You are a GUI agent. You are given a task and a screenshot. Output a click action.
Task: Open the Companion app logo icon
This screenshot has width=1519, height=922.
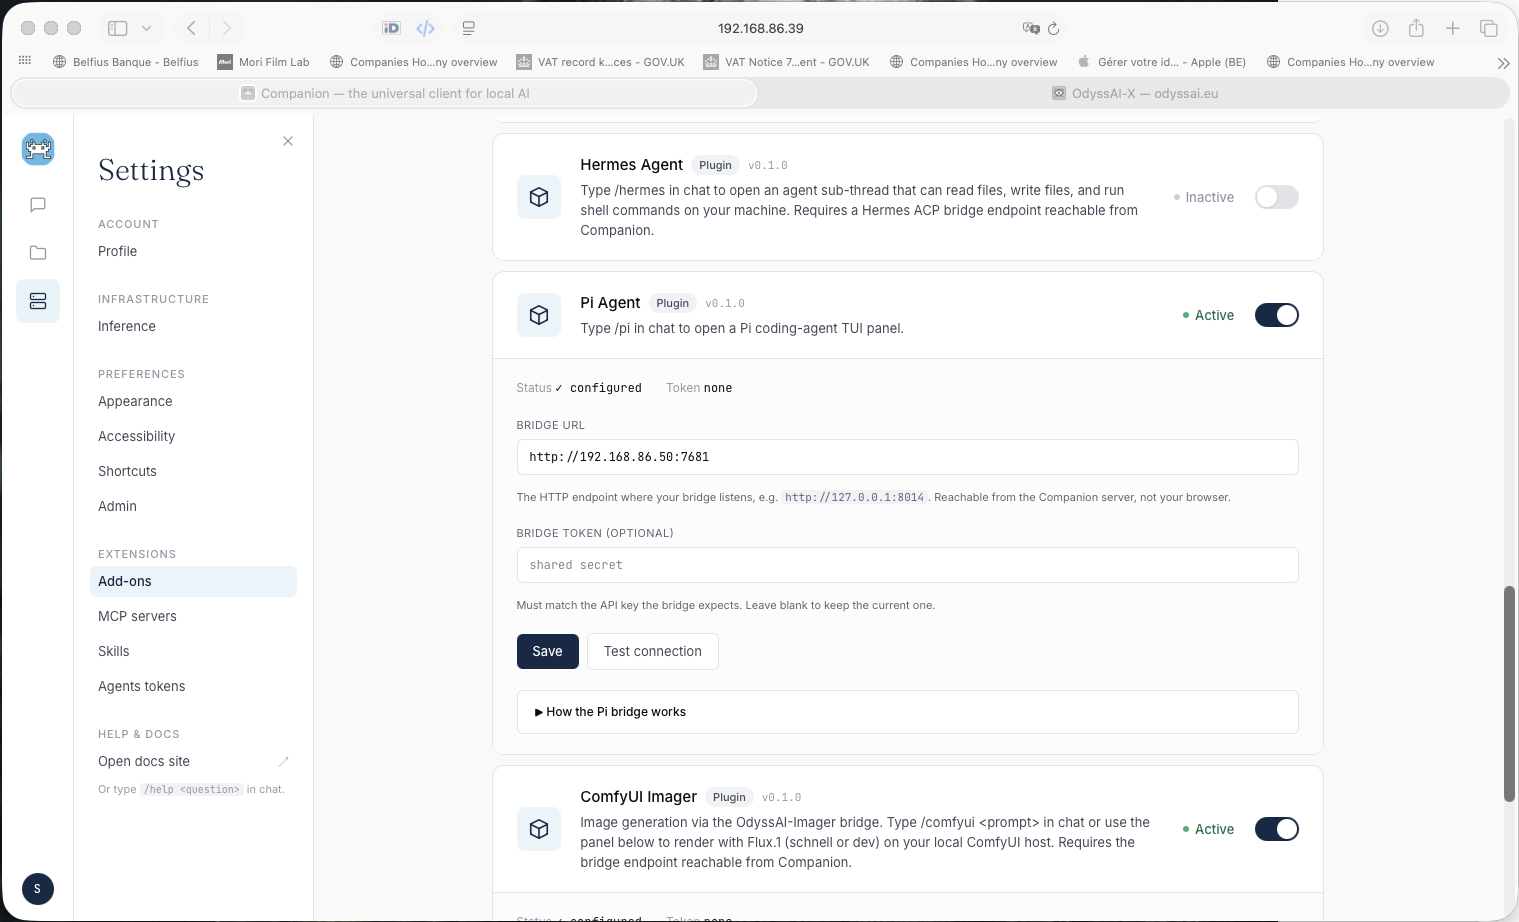tap(38, 149)
